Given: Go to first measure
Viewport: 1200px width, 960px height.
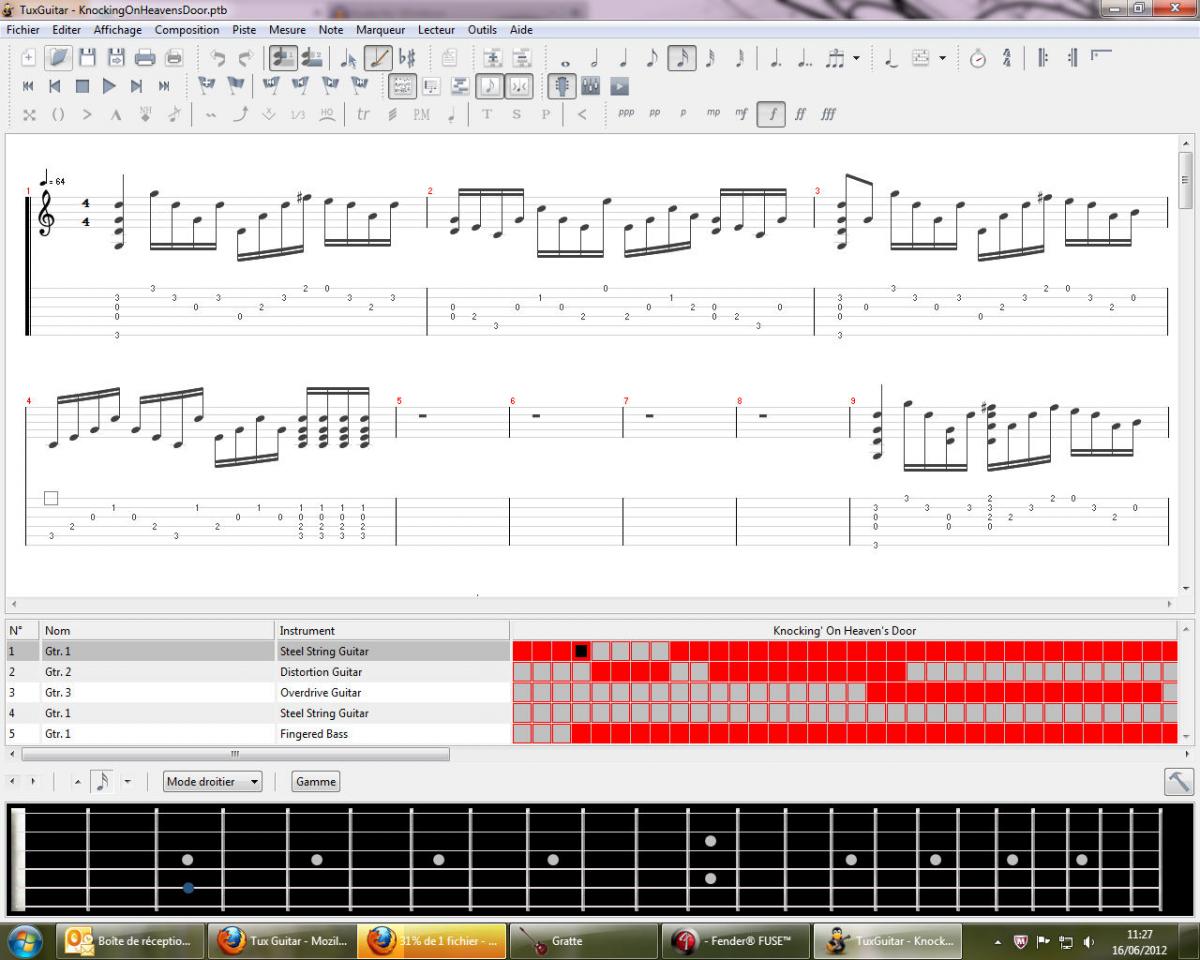Looking at the screenshot, I should pyautogui.click(x=29, y=86).
